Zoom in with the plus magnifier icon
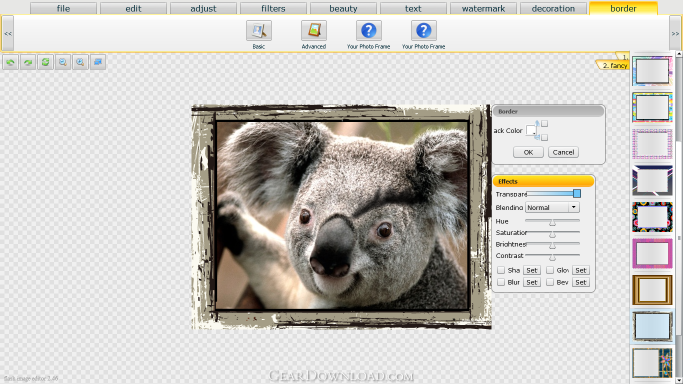Image resolution: width=683 pixels, height=384 pixels. 80,62
